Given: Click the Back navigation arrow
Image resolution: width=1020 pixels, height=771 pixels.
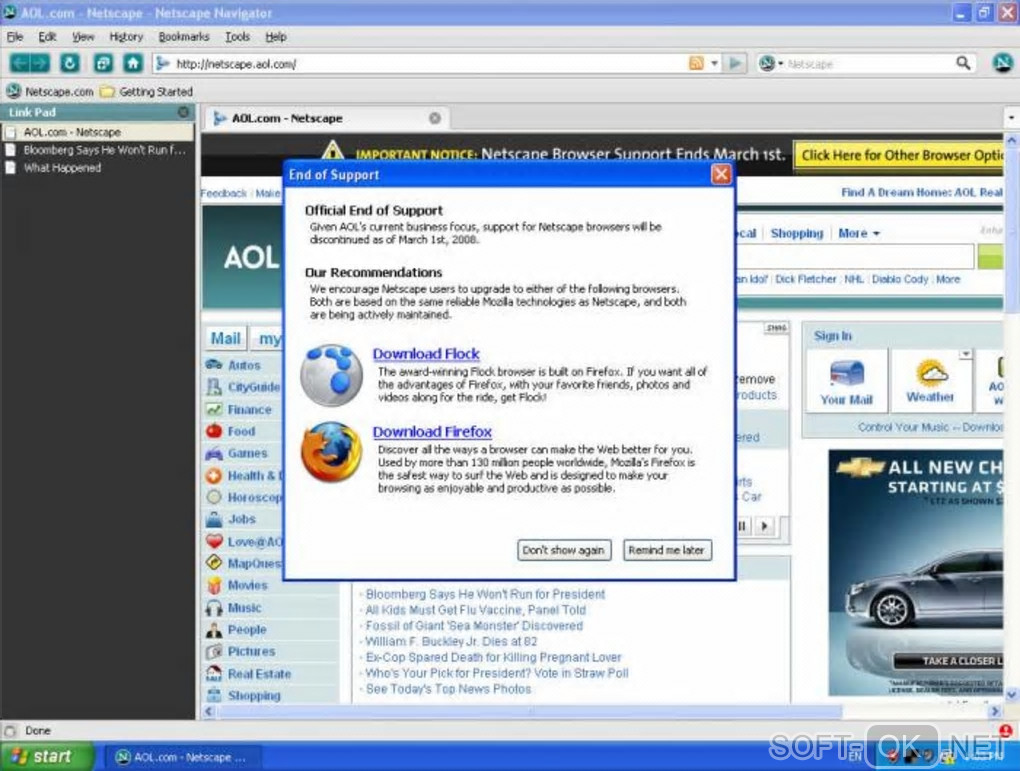Looking at the screenshot, I should (x=20, y=63).
